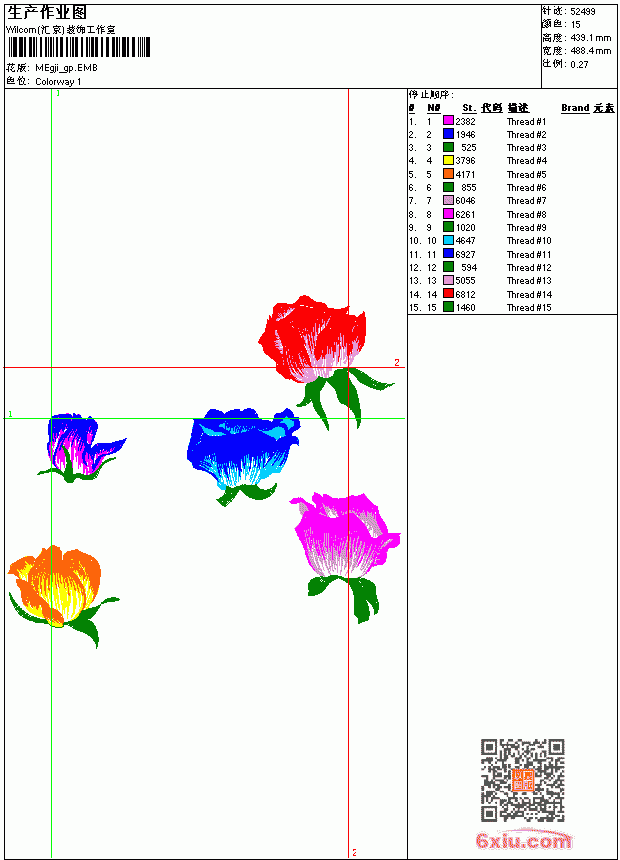Click the QR code image

tap(523, 780)
